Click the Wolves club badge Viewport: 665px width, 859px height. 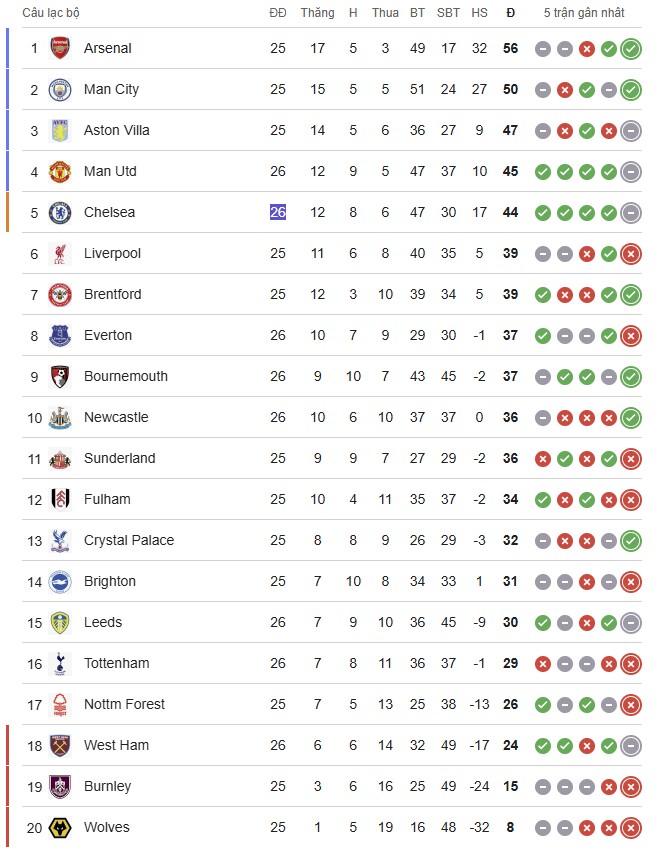(x=61, y=828)
